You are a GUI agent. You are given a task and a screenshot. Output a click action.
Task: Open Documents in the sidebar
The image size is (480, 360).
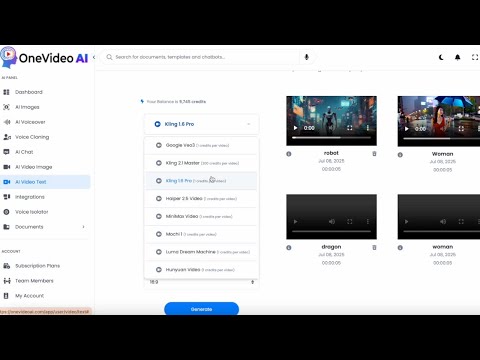pos(29,227)
